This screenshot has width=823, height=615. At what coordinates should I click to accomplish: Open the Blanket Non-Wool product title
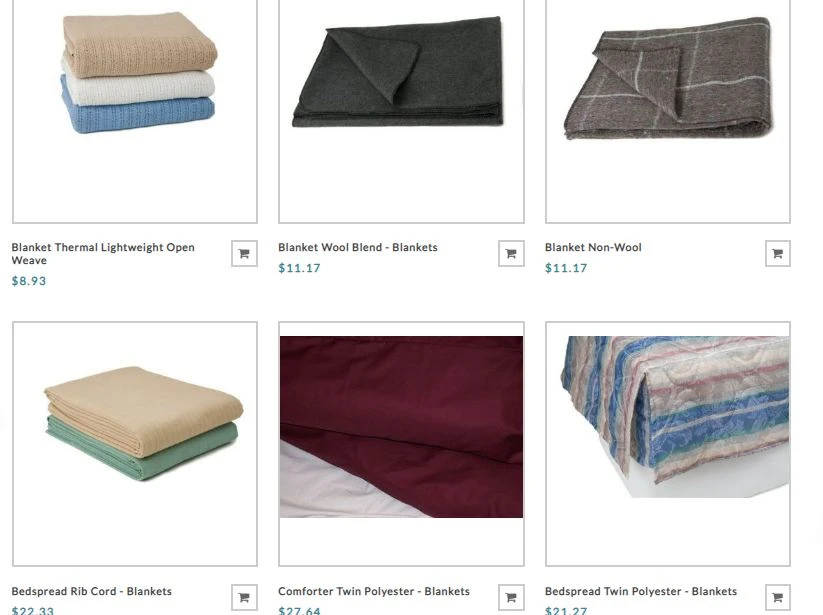593,247
